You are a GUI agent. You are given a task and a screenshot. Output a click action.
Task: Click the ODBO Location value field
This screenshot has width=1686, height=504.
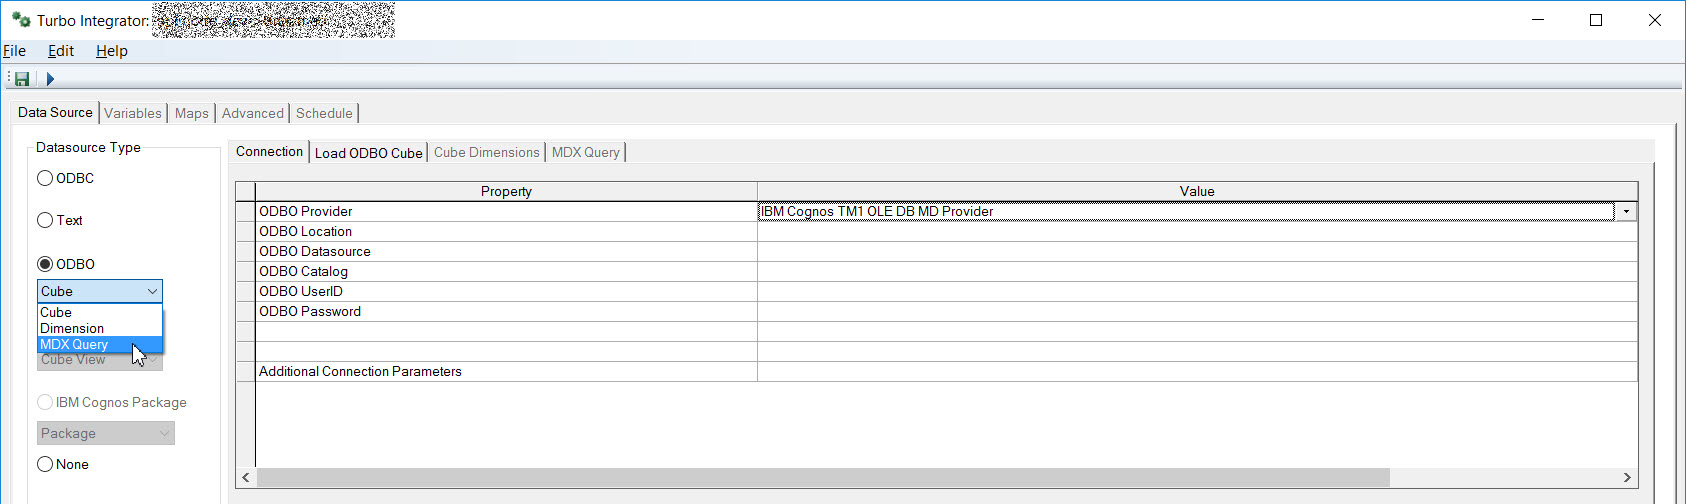1197,231
